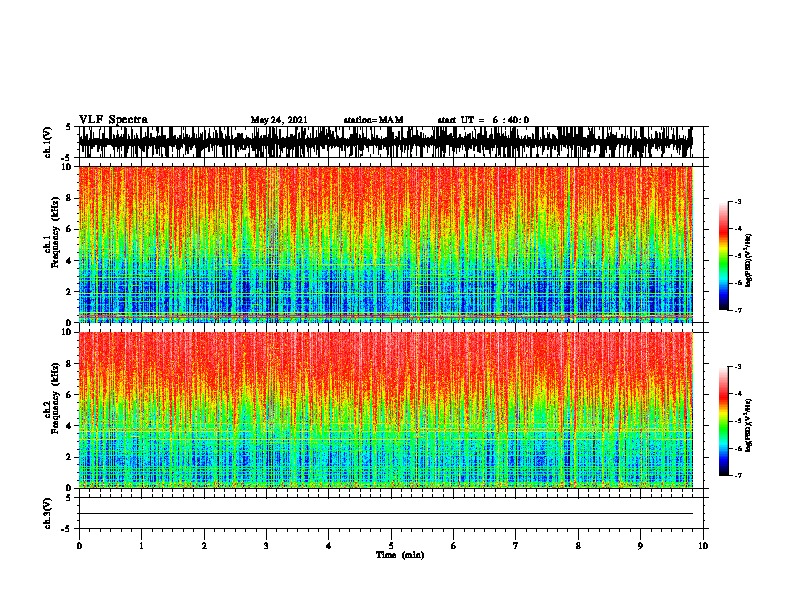Click the '-3' label on ch.2 color scale
The image size is (792, 612).
click(x=737, y=367)
